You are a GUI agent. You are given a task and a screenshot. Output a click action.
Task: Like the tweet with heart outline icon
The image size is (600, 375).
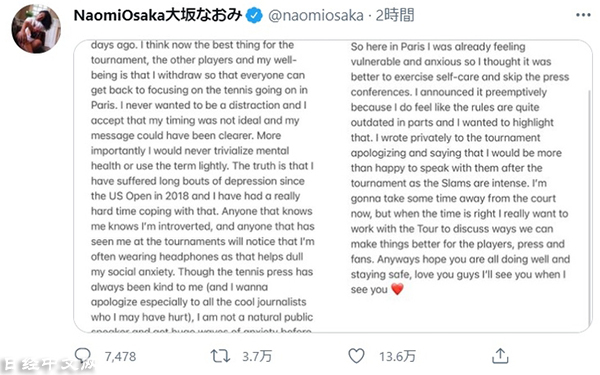(356, 356)
